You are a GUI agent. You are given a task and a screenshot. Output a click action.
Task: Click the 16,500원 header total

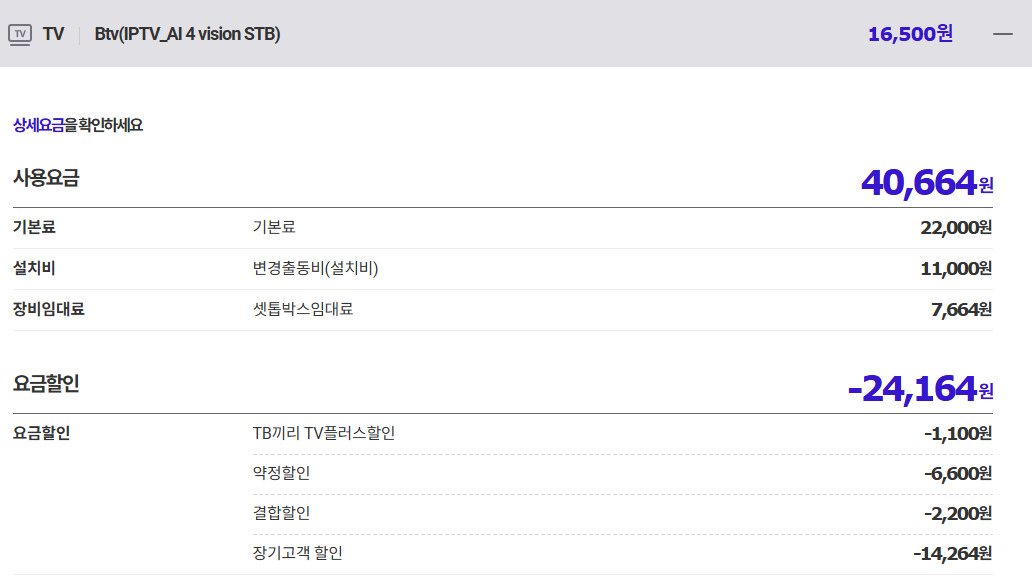[910, 34]
